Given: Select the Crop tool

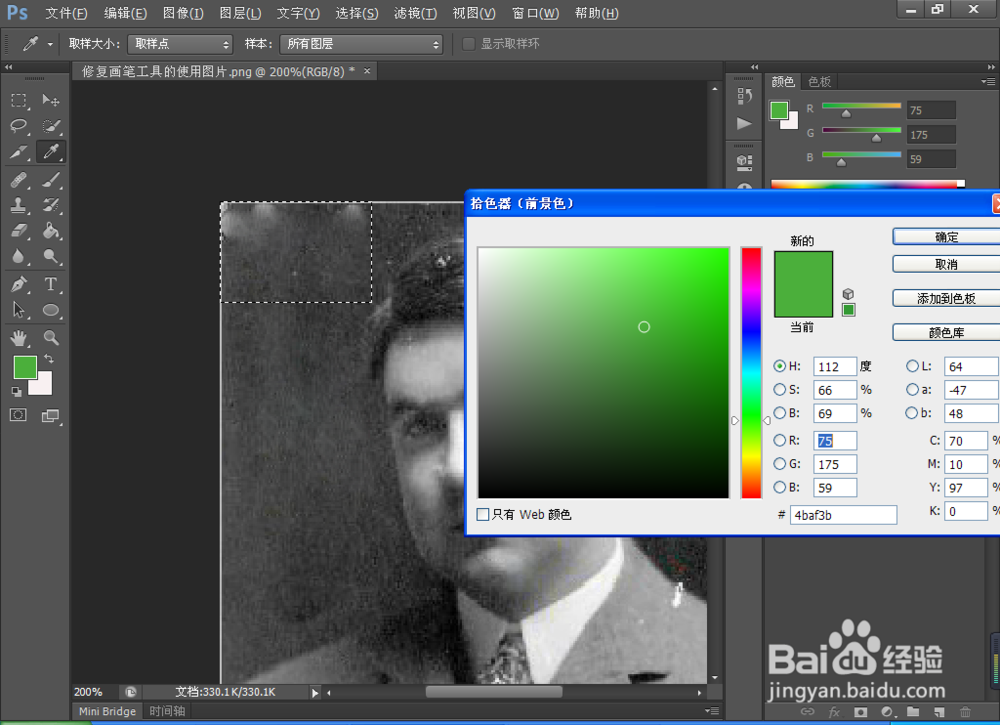Looking at the screenshot, I should (18, 152).
